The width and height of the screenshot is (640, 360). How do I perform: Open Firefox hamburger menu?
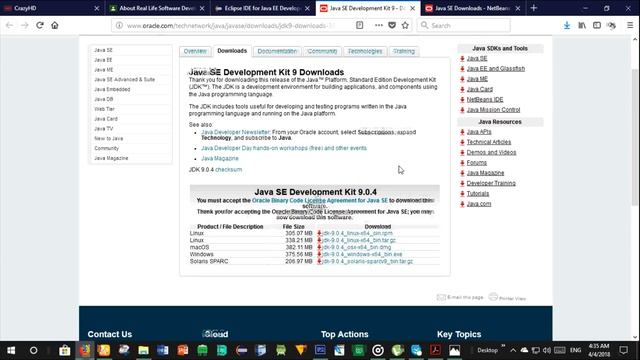(630, 25)
